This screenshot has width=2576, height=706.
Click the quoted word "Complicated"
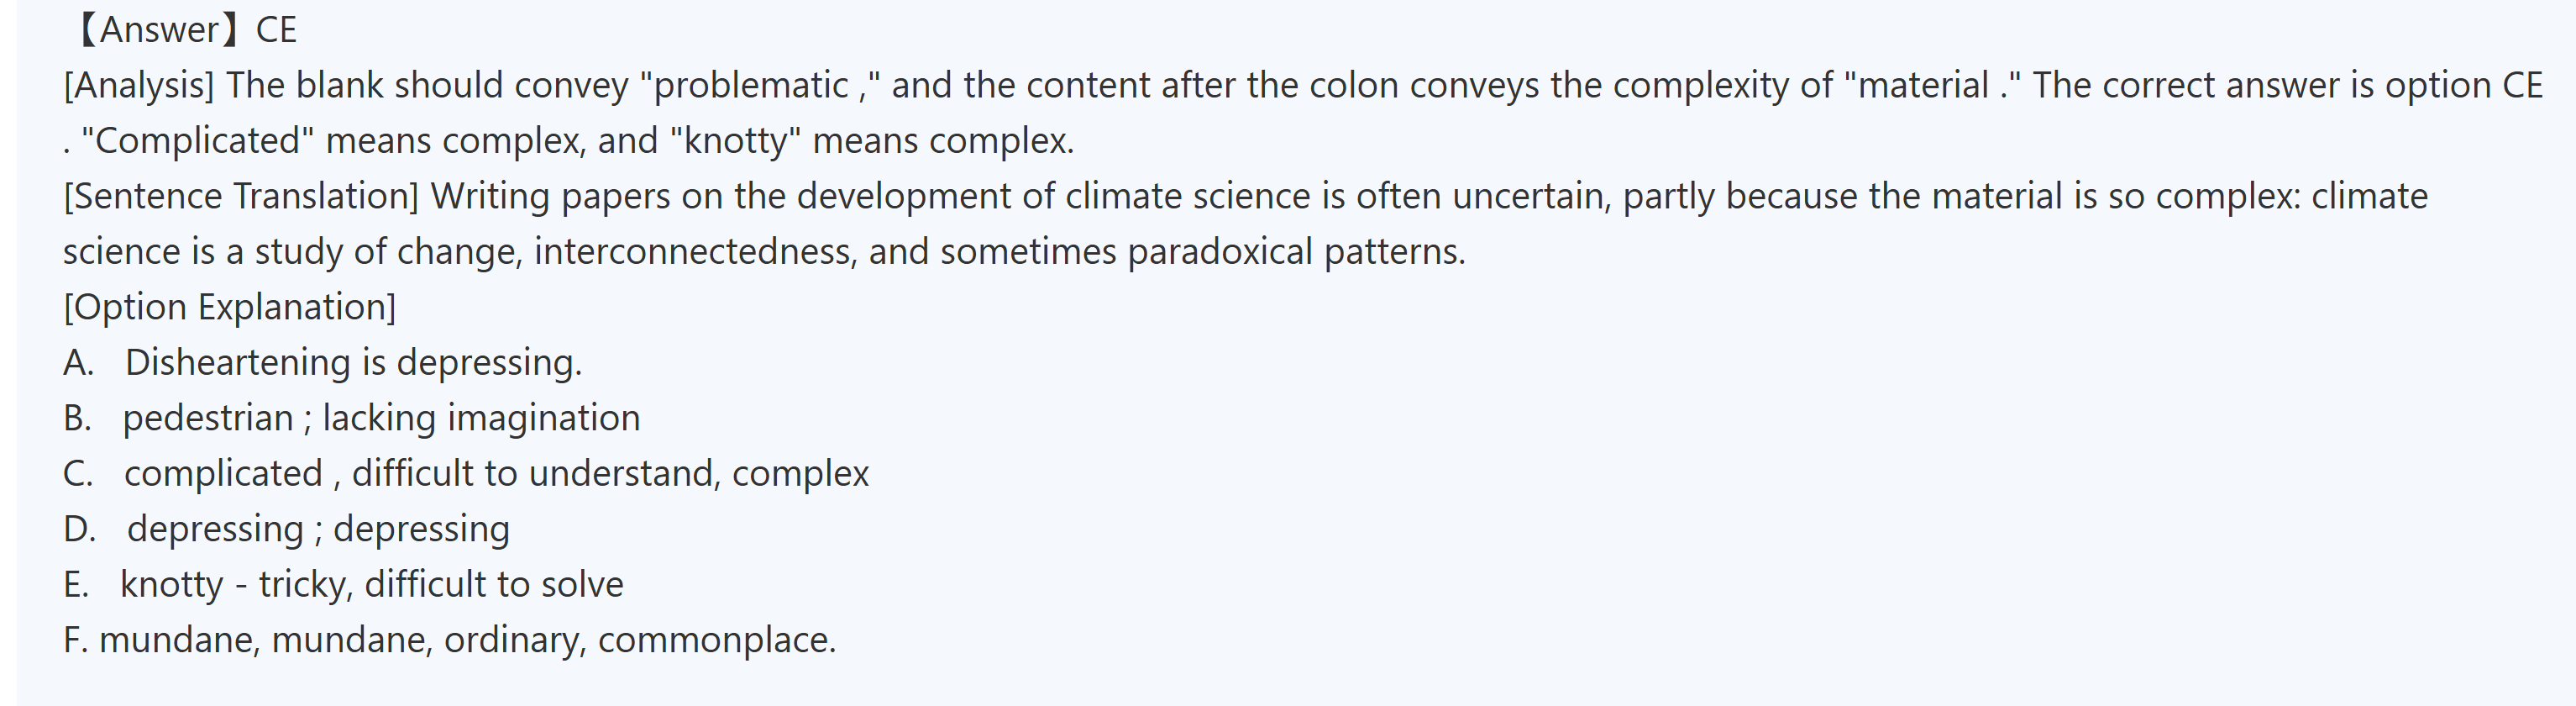(197, 141)
